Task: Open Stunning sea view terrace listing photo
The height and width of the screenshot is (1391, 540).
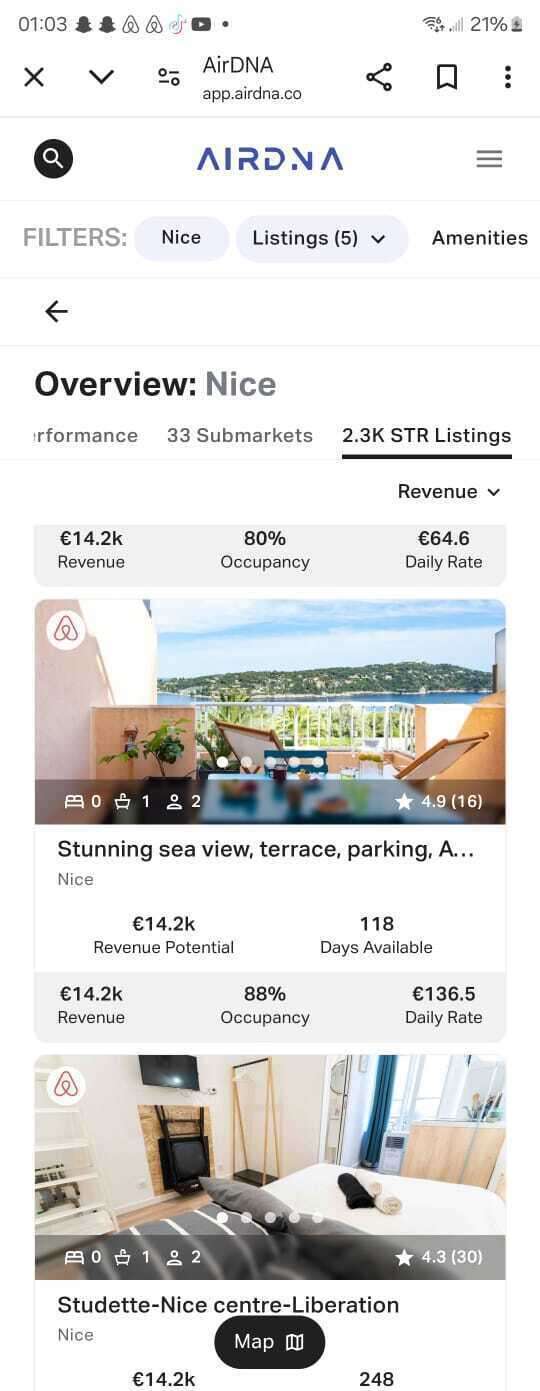Action: (x=270, y=712)
